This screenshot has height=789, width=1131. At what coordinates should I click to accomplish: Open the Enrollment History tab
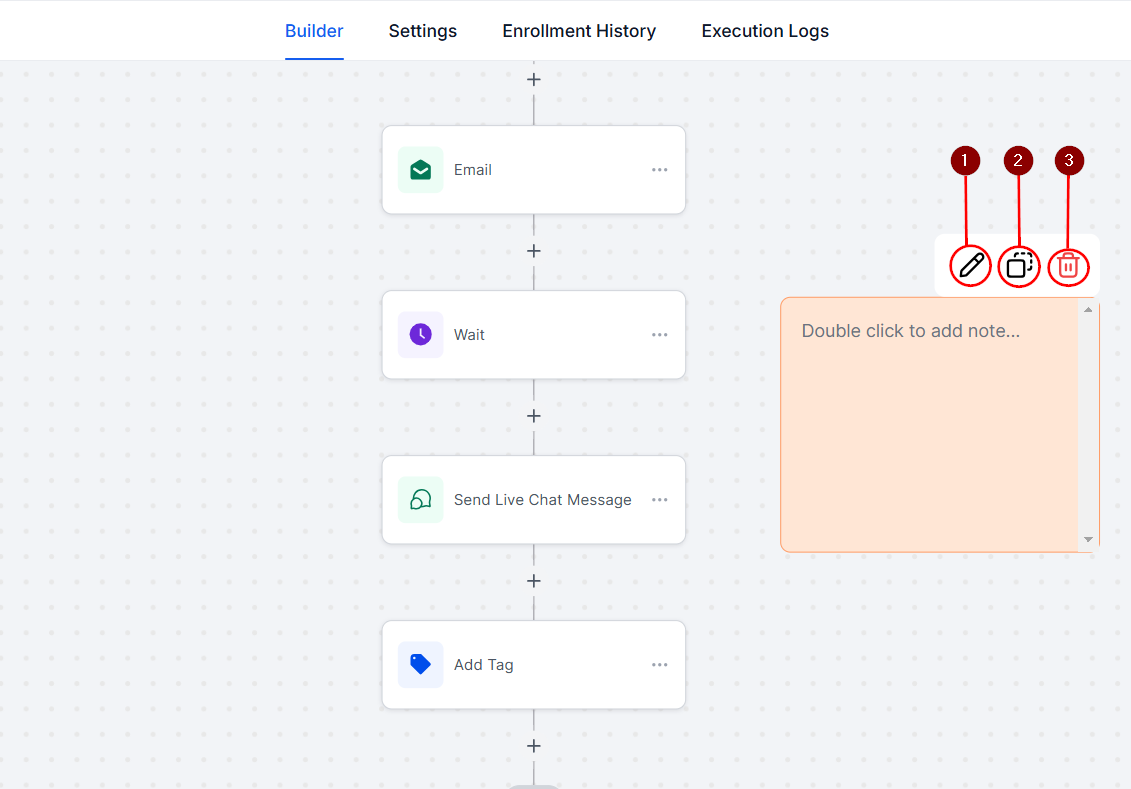[579, 31]
